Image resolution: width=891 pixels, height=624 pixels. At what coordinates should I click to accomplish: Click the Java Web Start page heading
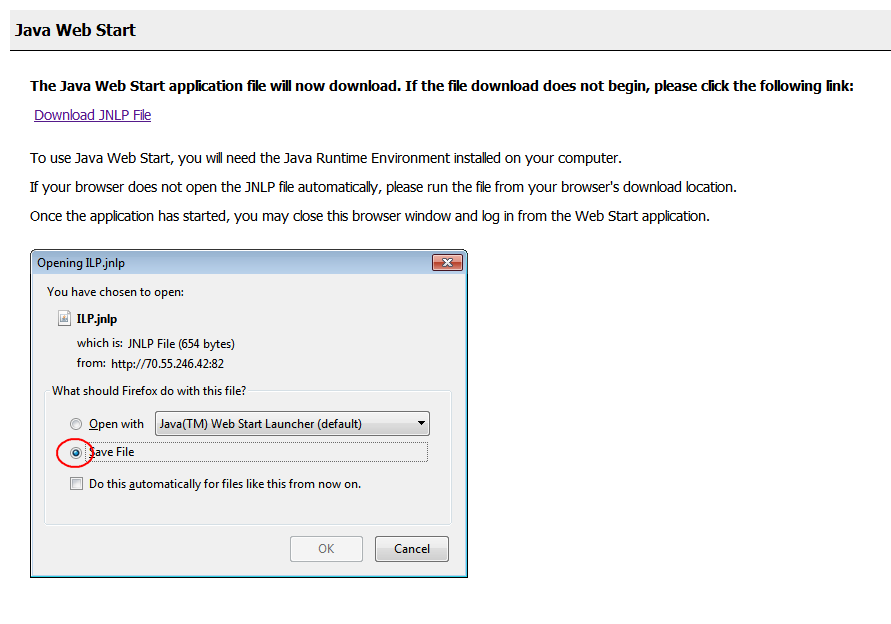point(76,30)
